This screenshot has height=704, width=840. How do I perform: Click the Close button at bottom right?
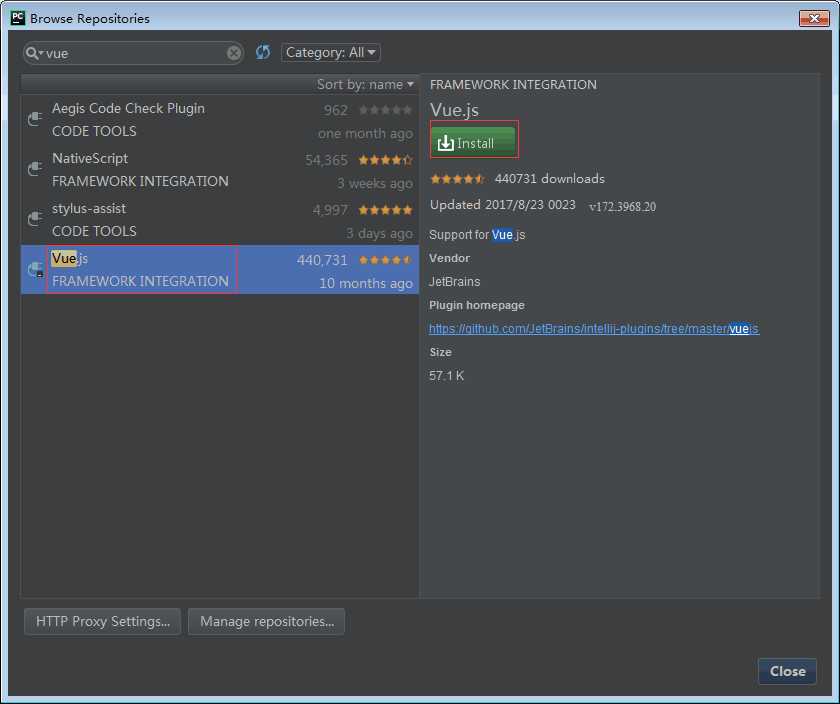coord(787,671)
